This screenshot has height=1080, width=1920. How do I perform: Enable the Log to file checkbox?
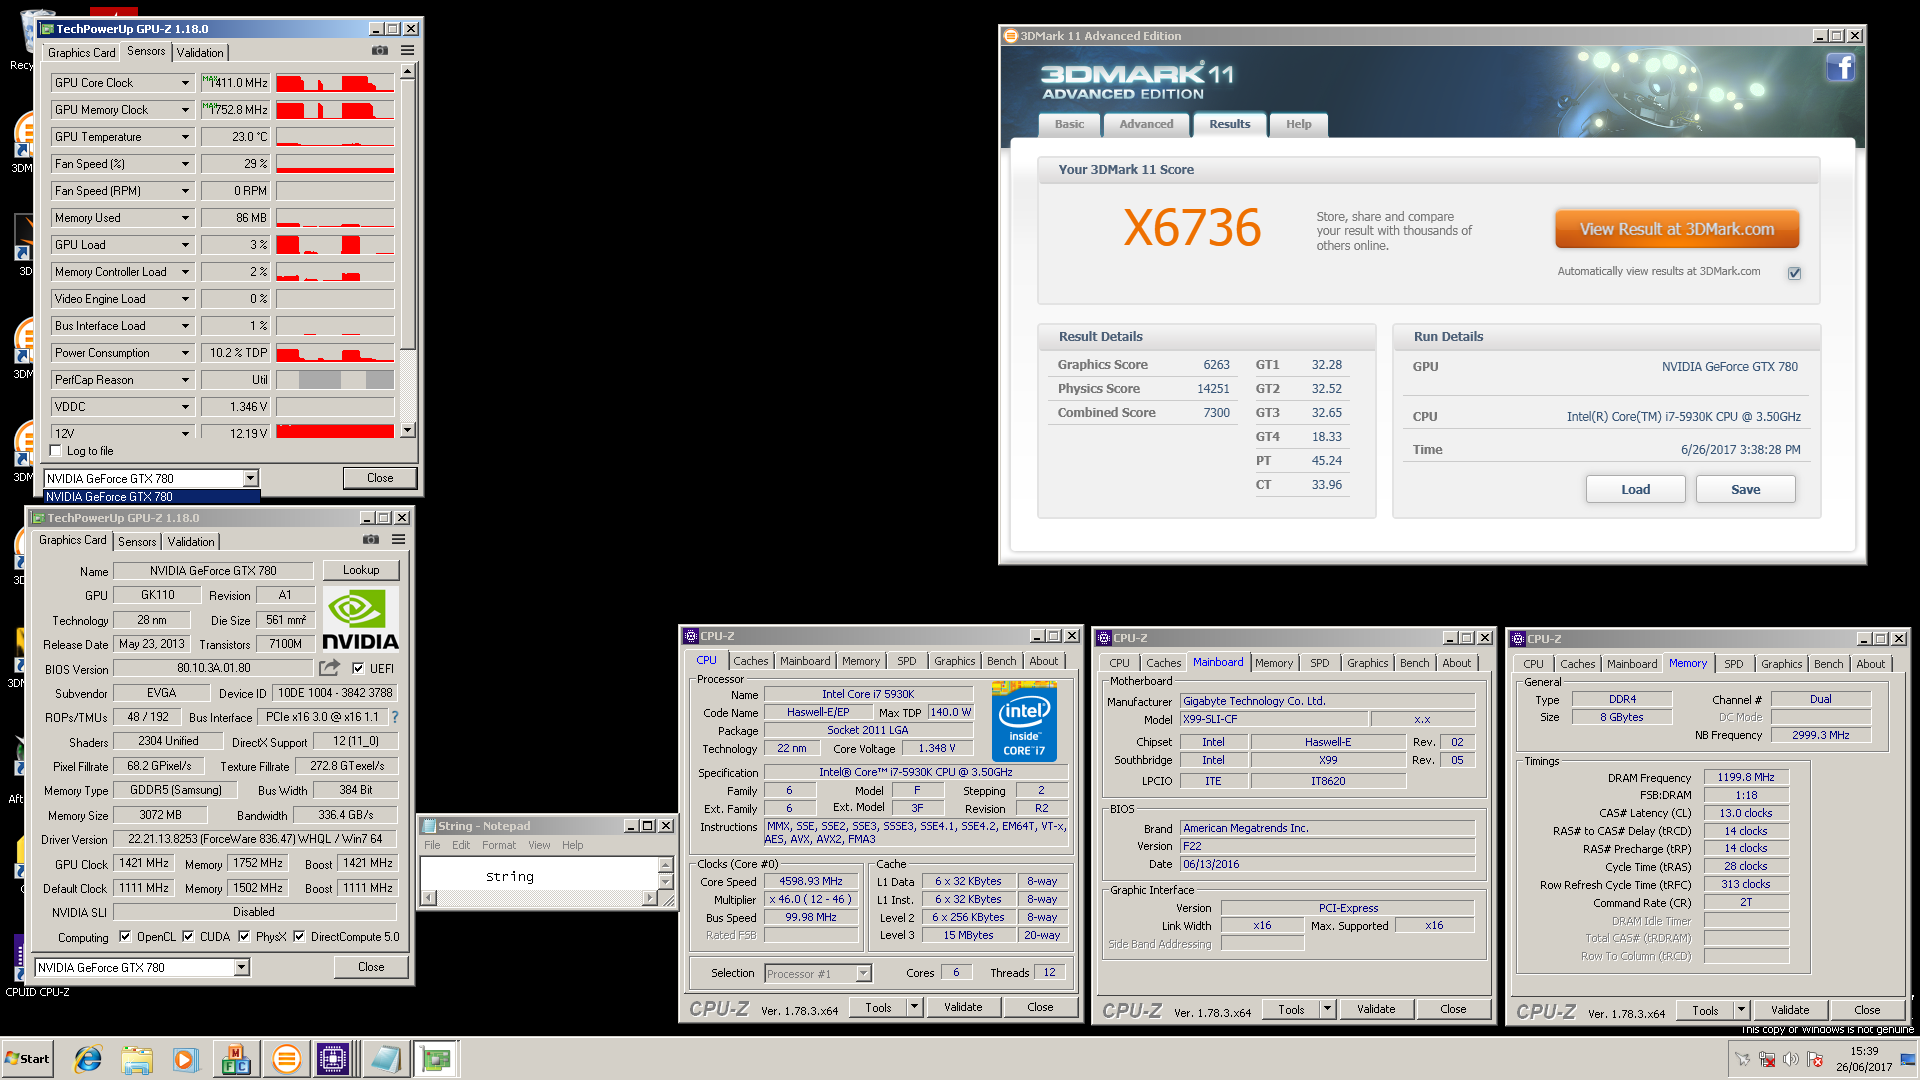click(56, 451)
